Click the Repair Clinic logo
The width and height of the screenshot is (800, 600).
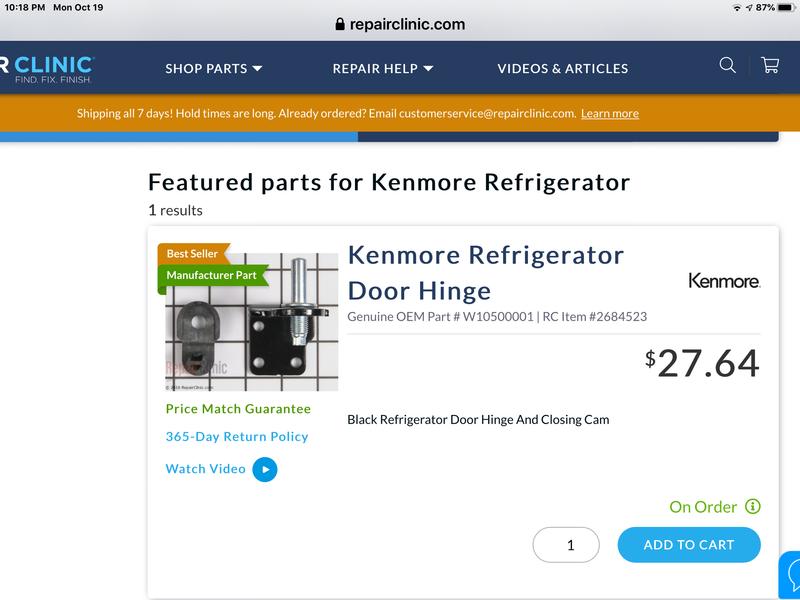(x=47, y=68)
